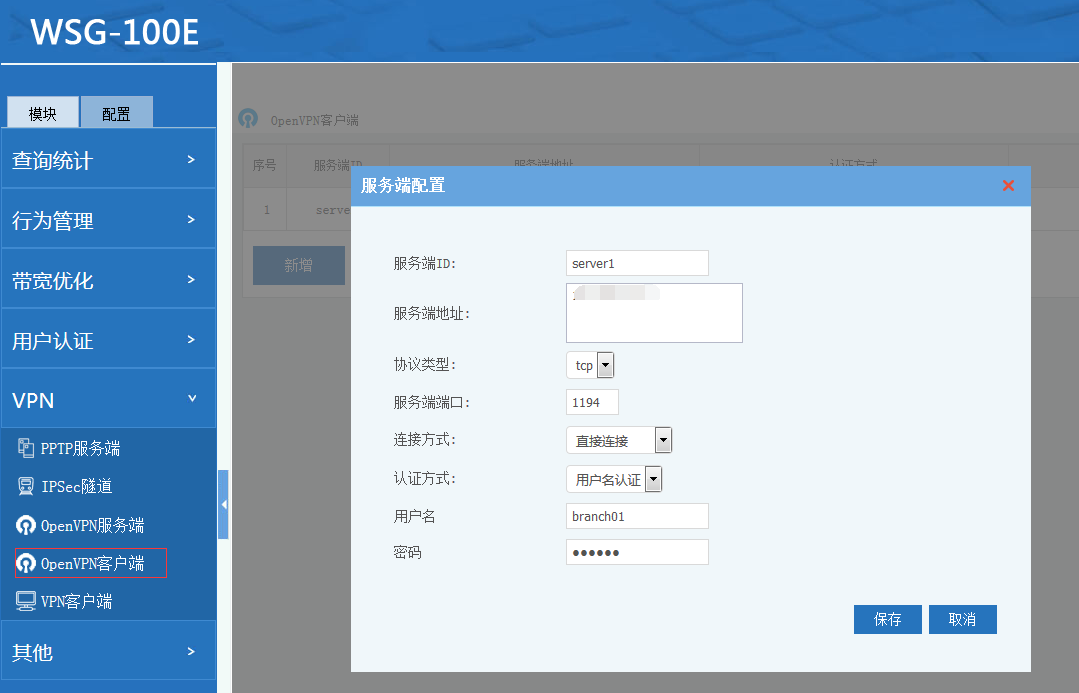Screen dimensions: 1079x693
Task: Click the IPSec隧道 train icon
Action: (x=26, y=486)
